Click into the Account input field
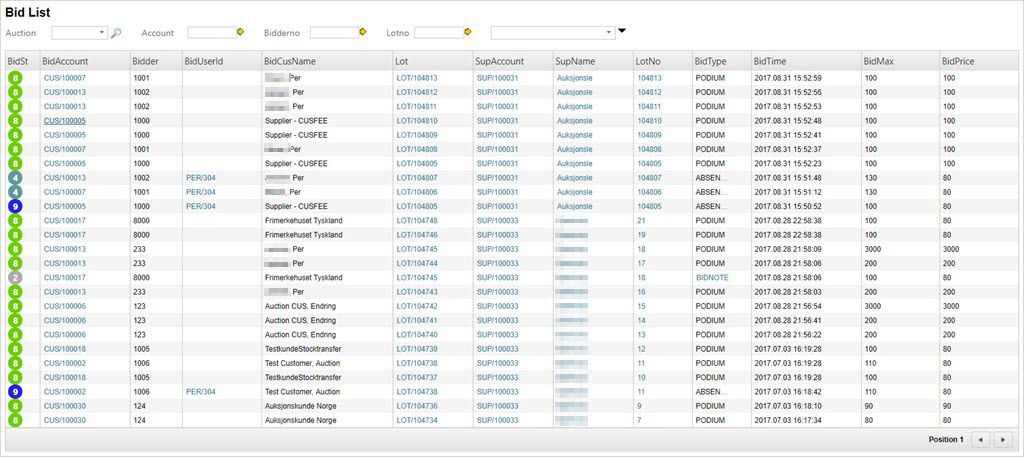Viewport: 1024px width, 457px height. pos(210,33)
